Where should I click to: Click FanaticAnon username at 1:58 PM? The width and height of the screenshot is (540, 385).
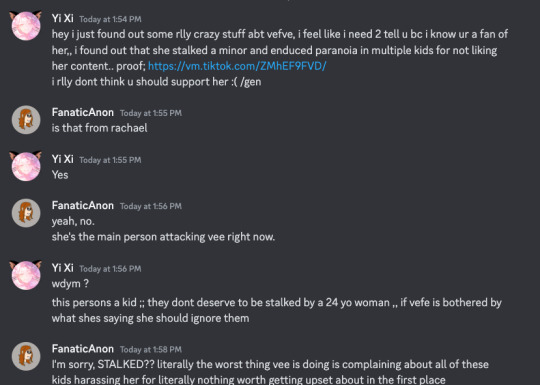(x=83, y=349)
